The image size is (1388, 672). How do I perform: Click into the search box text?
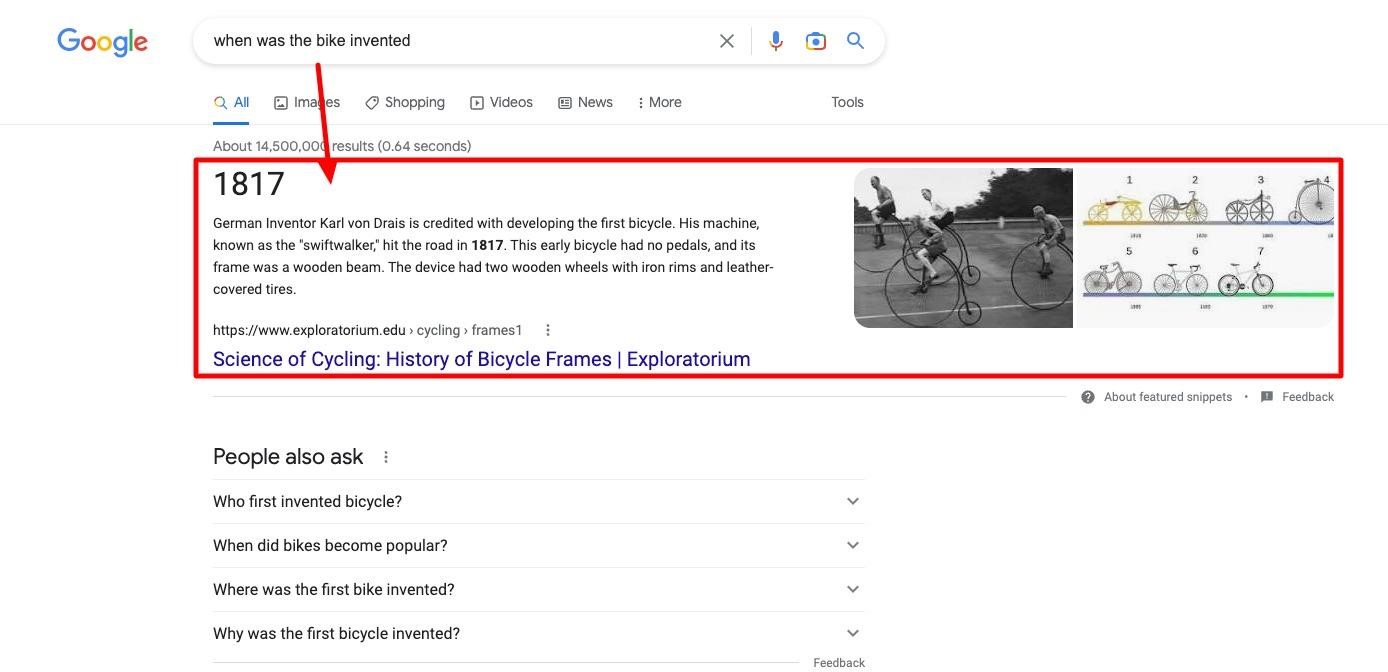(312, 41)
